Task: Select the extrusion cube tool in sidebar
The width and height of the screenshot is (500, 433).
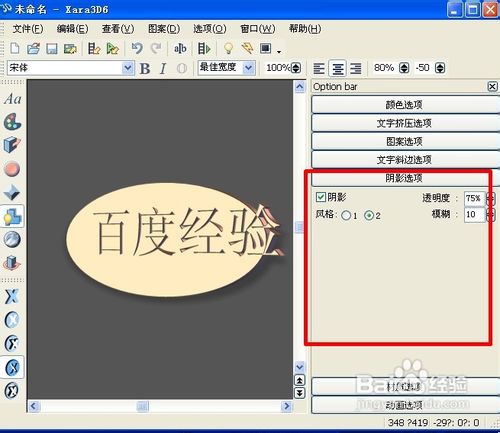Action: click(12, 145)
